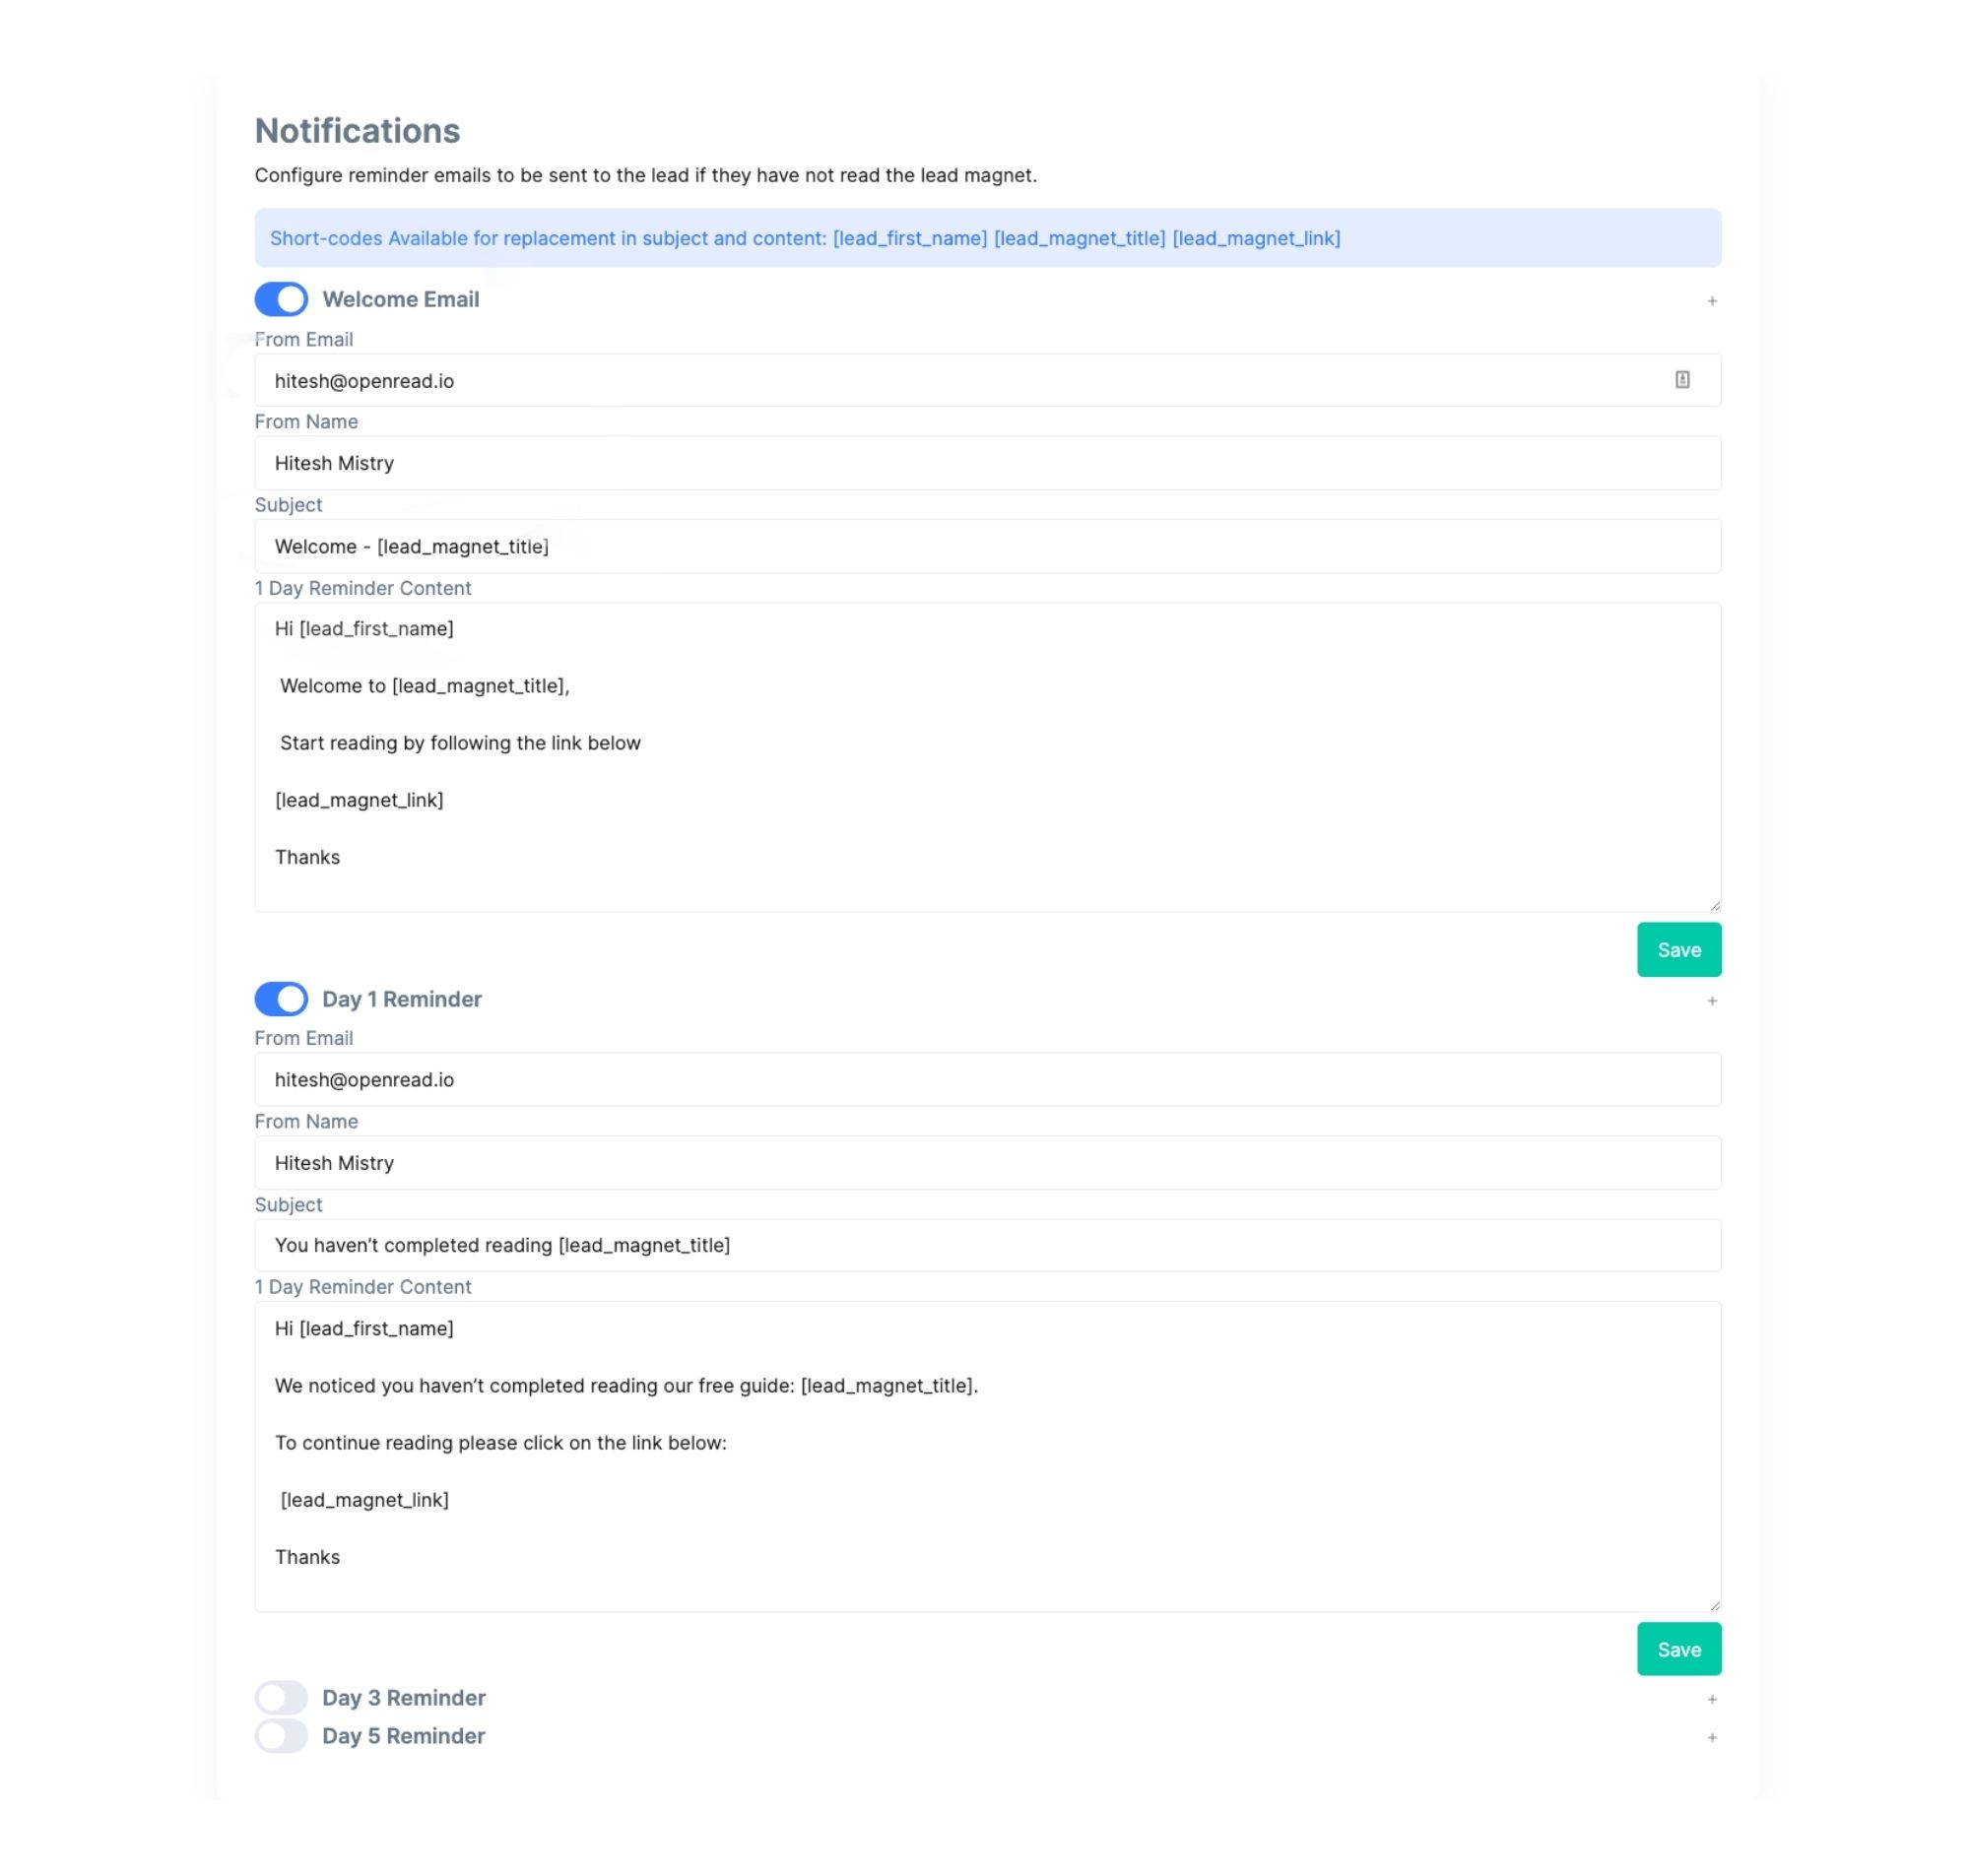Viewport: 1970px width, 1876px height.
Task: Expand the Day 3 Reminder plus icon
Action: [x=1711, y=1699]
